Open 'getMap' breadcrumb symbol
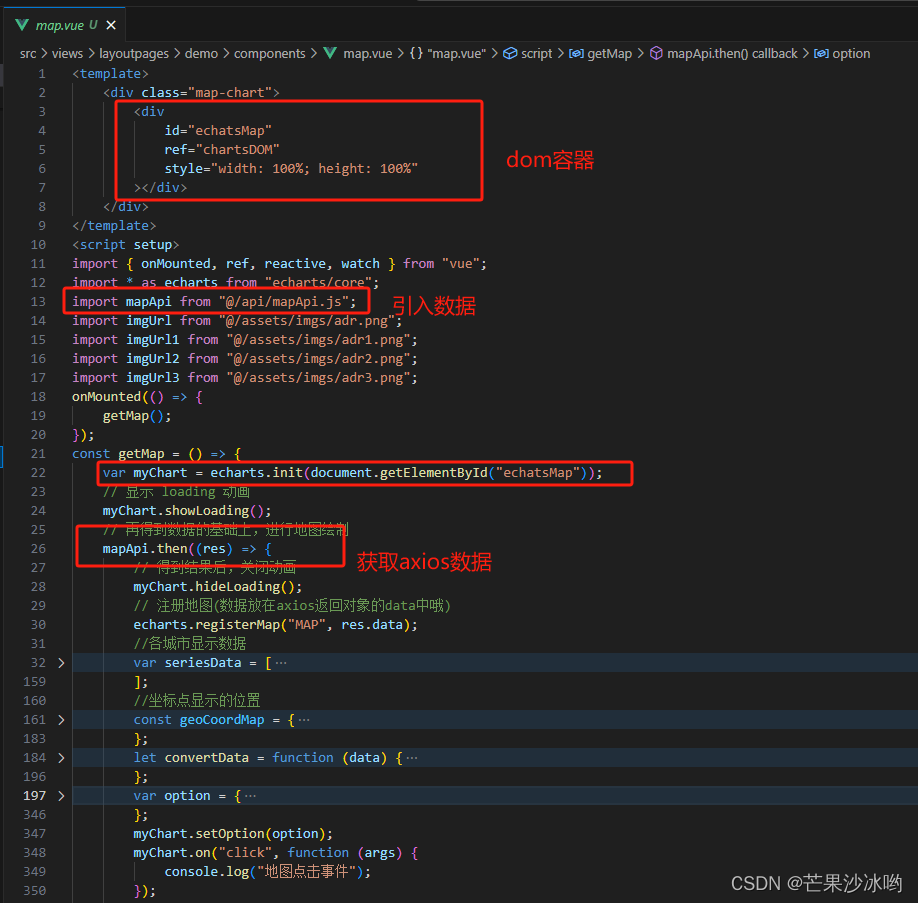This screenshot has width=918, height=903. click(x=609, y=53)
